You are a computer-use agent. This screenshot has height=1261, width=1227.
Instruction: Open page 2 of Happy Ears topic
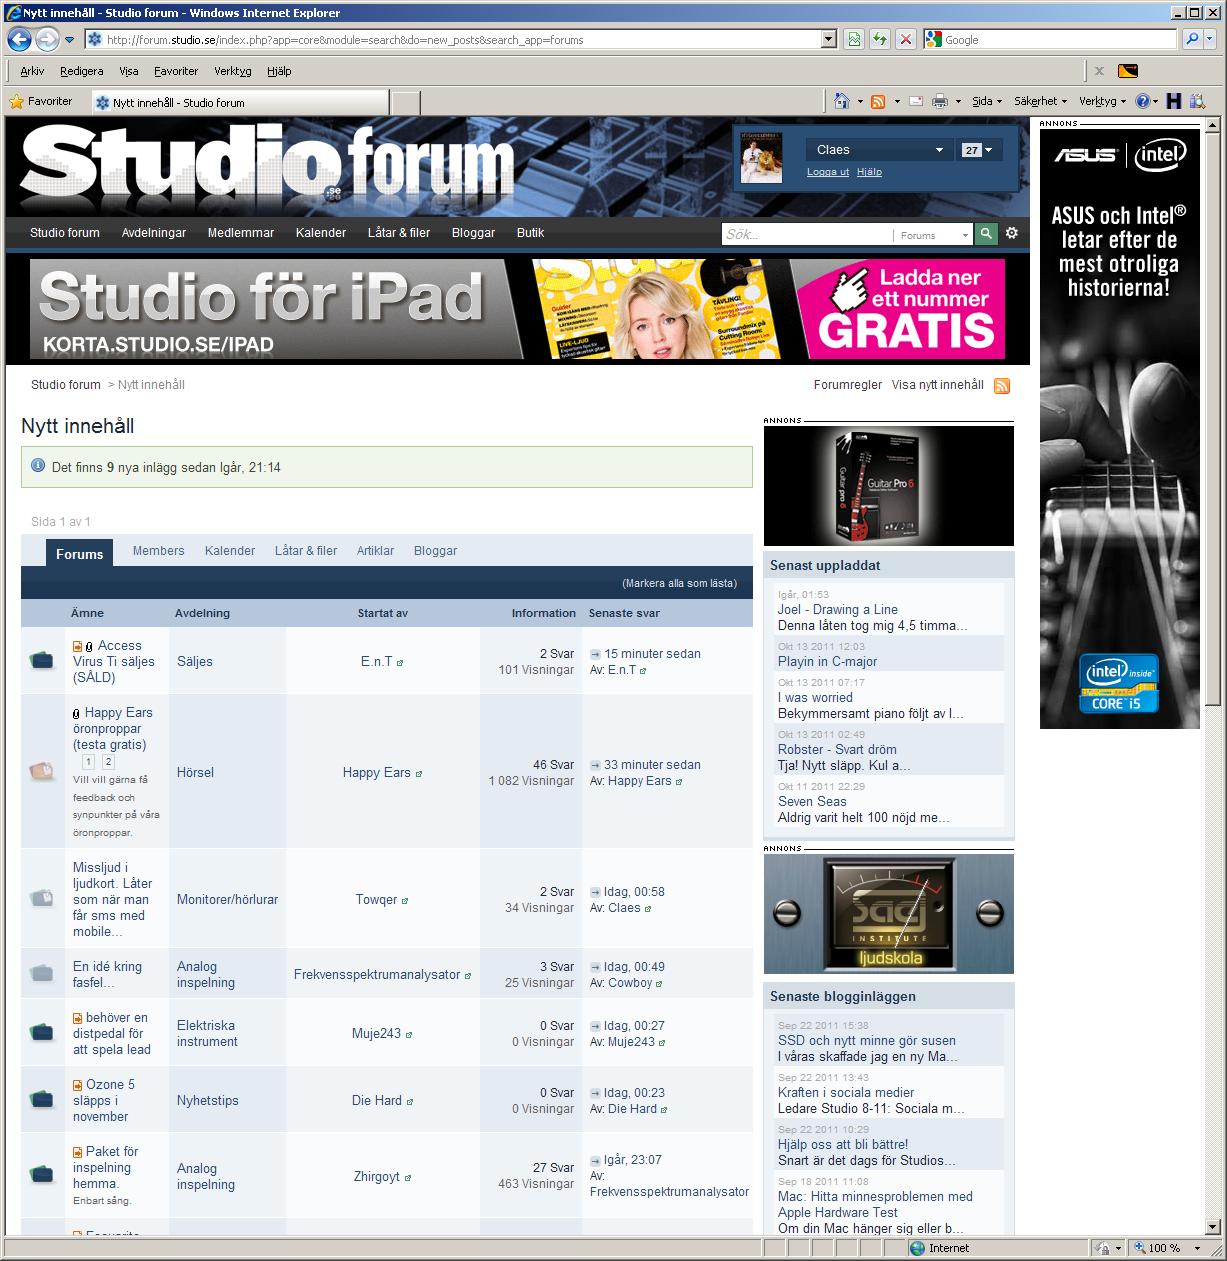point(108,762)
